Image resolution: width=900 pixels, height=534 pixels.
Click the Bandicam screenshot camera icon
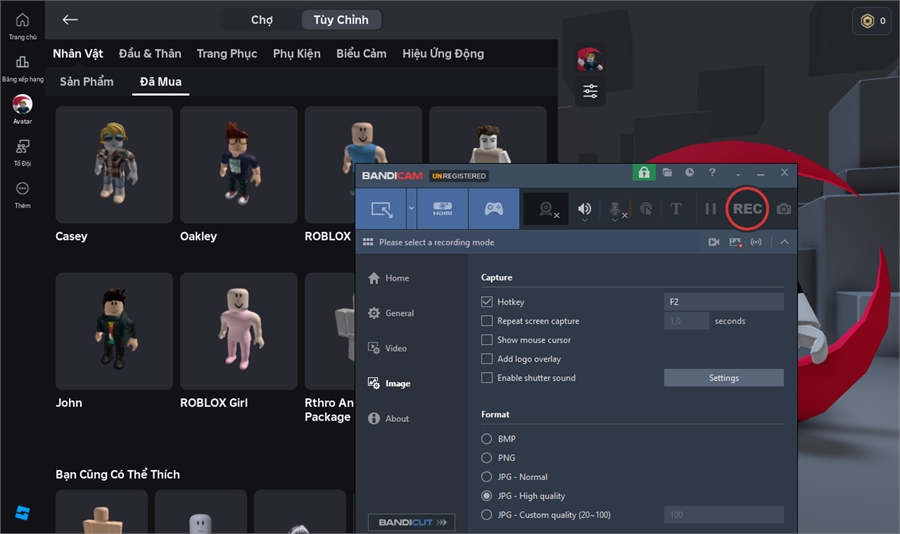pyautogui.click(x=784, y=209)
